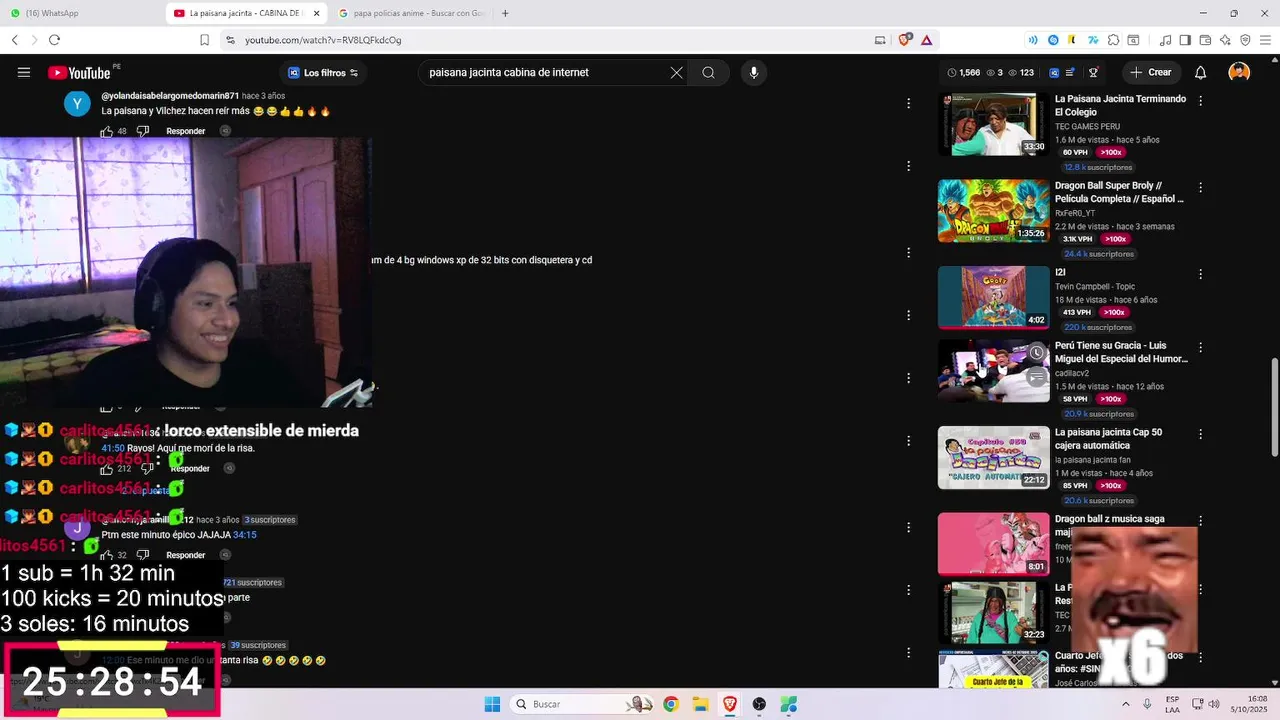Click the youtube.com address bar URL
The image size is (1280, 720).
(x=323, y=40)
